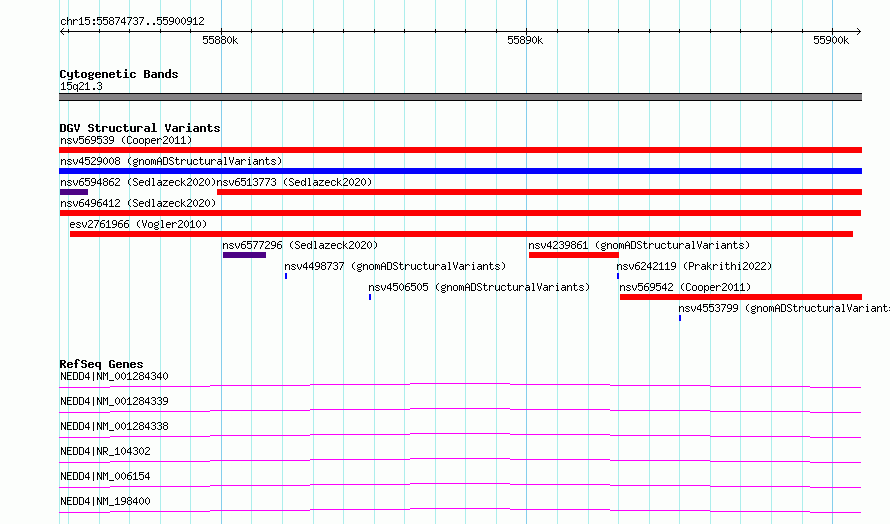
Task: Click the nsv4529008 gnomAD variant label
Action: [x=171, y=161]
